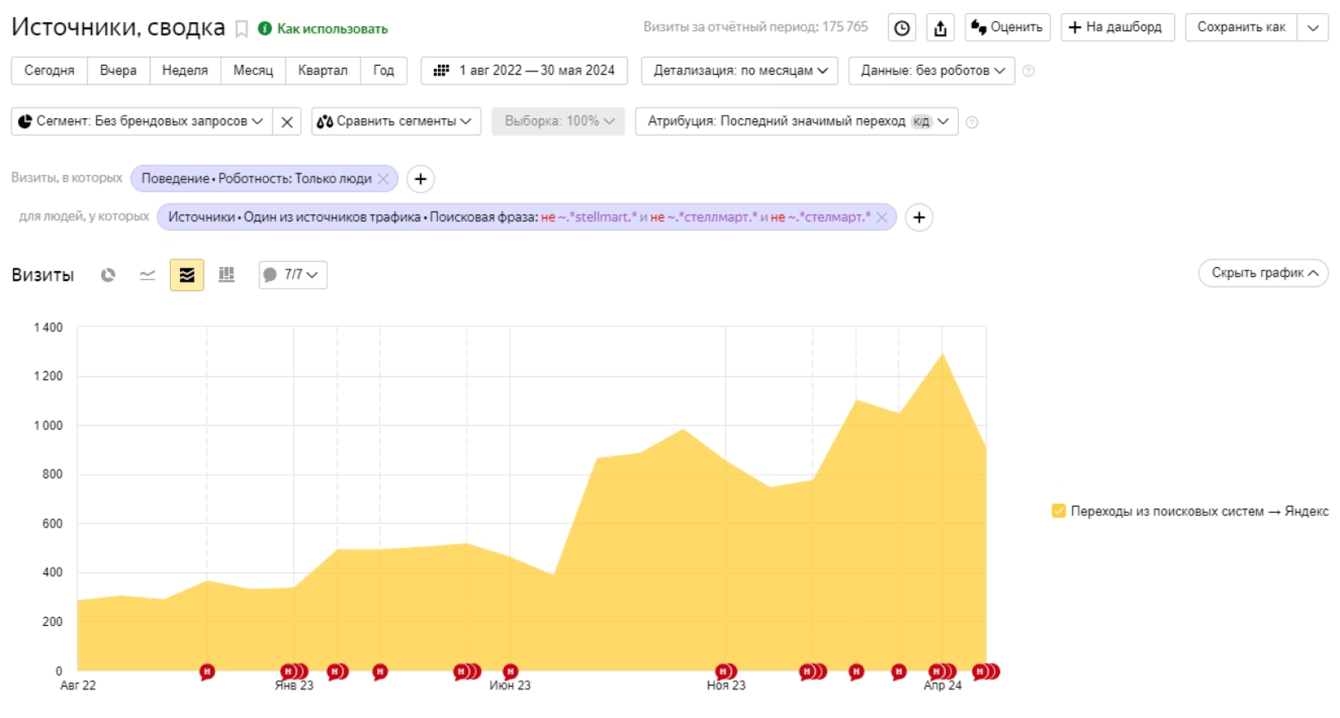Switch to line chart view icon
The height and width of the screenshot is (718, 1340).
tap(147, 275)
